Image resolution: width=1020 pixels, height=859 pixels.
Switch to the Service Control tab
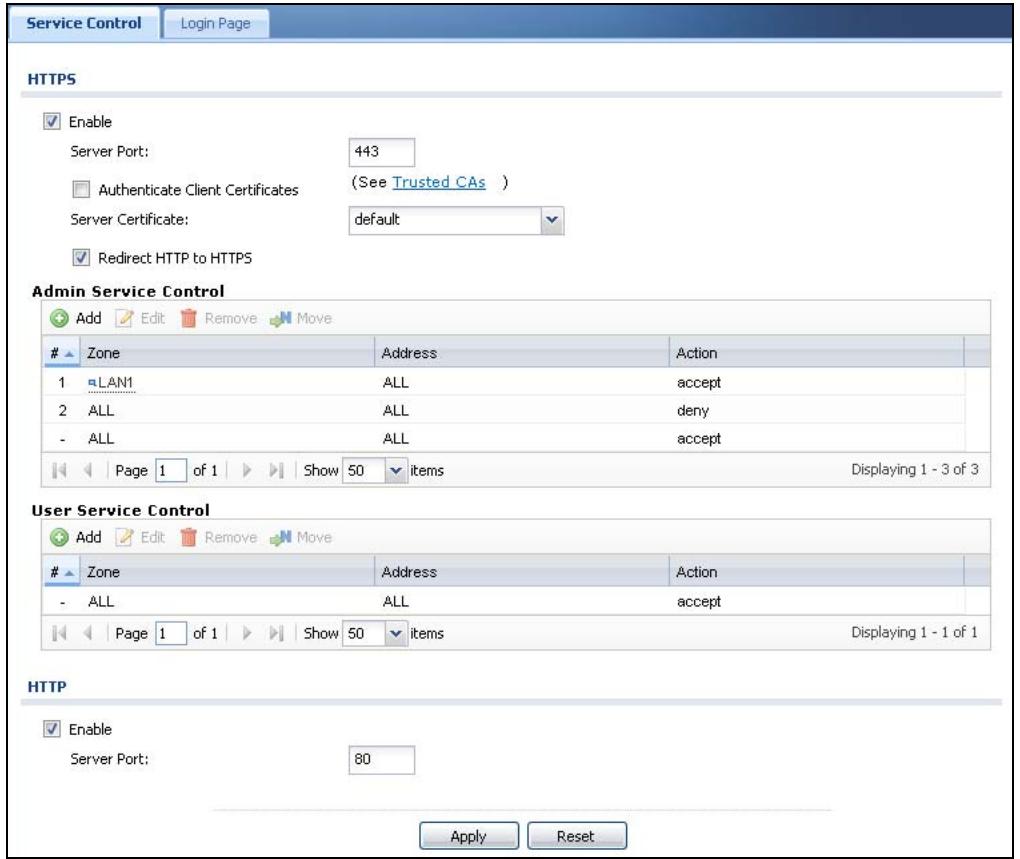point(84,23)
